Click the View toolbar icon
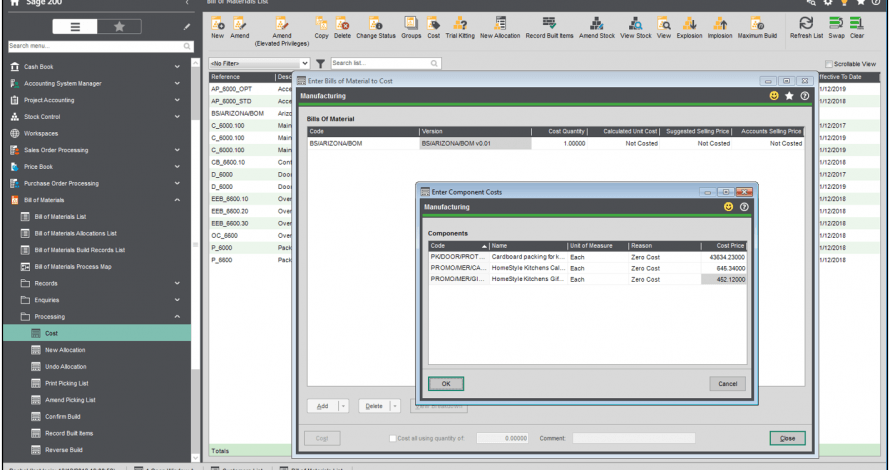This screenshot has width=890, height=470. 664,28
